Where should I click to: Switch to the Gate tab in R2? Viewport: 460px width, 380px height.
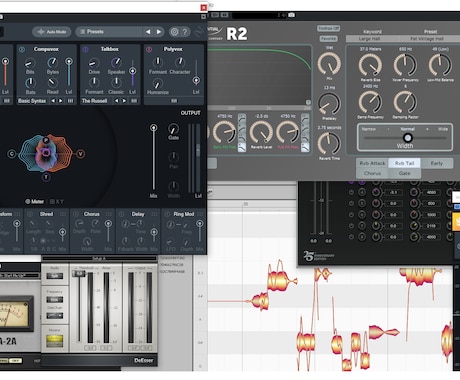pos(404,173)
